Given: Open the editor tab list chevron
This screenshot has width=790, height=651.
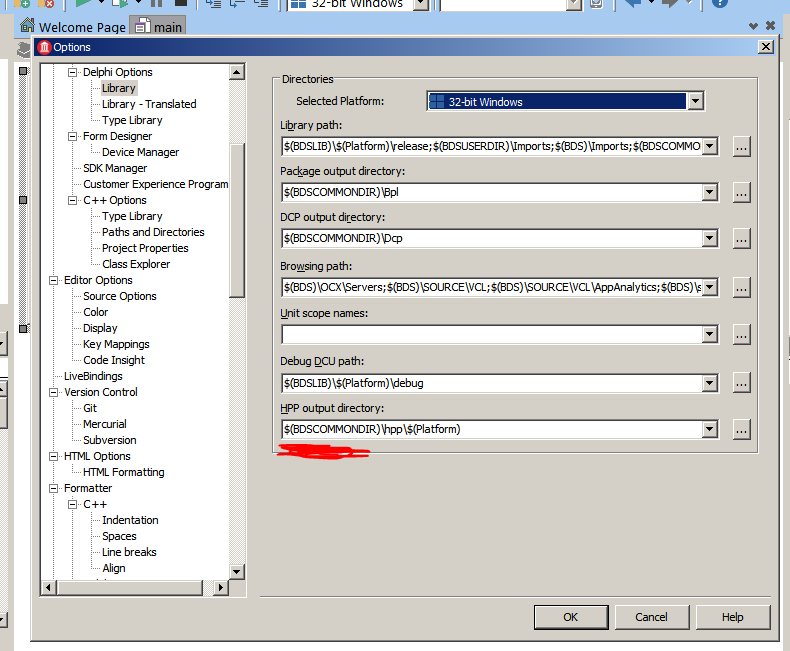Looking at the screenshot, I should point(753,26).
